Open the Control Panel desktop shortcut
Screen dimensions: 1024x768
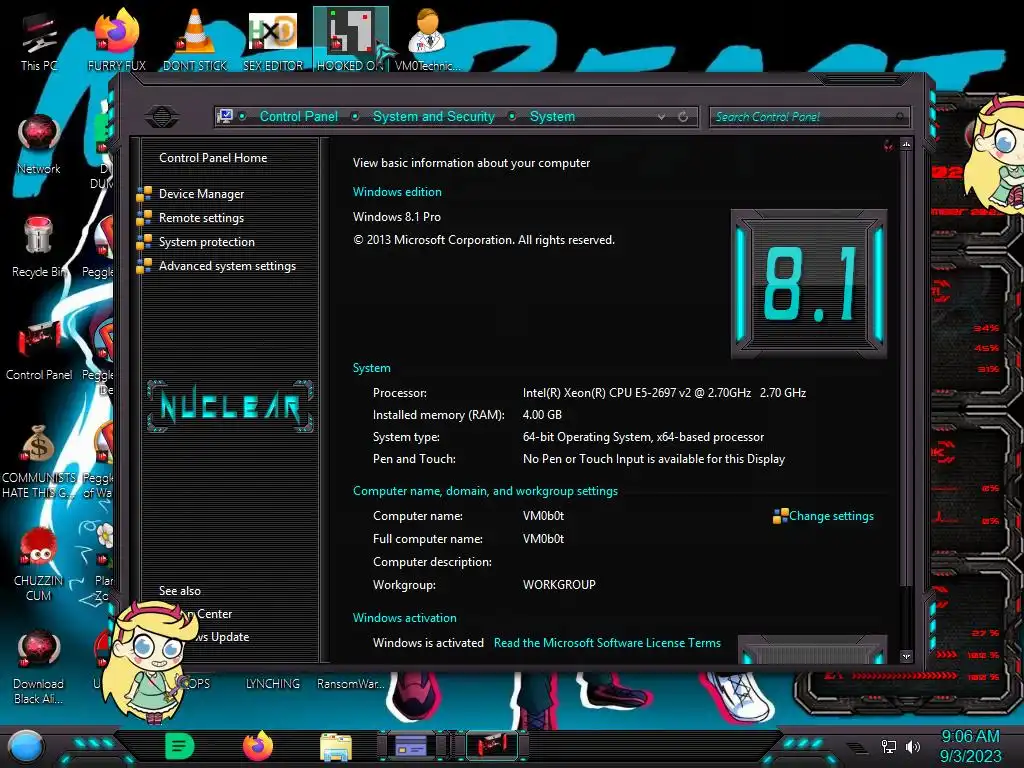point(39,351)
